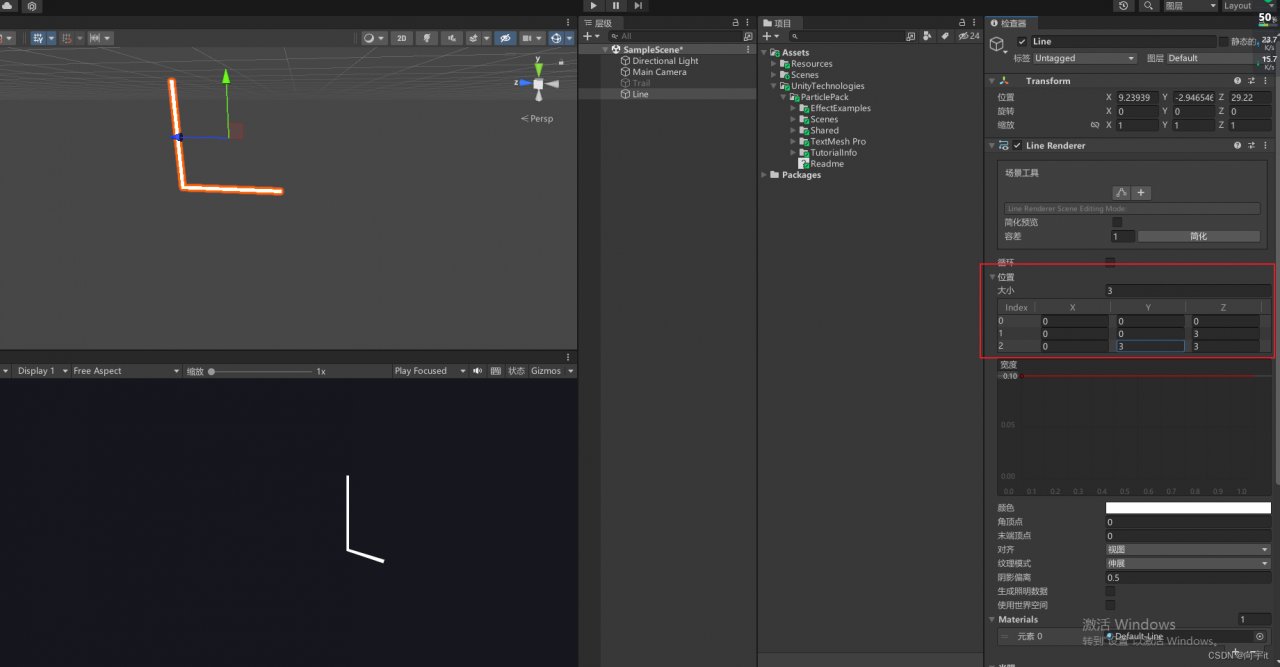Start Play mode with the play button
The width and height of the screenshot is (1280, 667).
[x=594, y=6]
